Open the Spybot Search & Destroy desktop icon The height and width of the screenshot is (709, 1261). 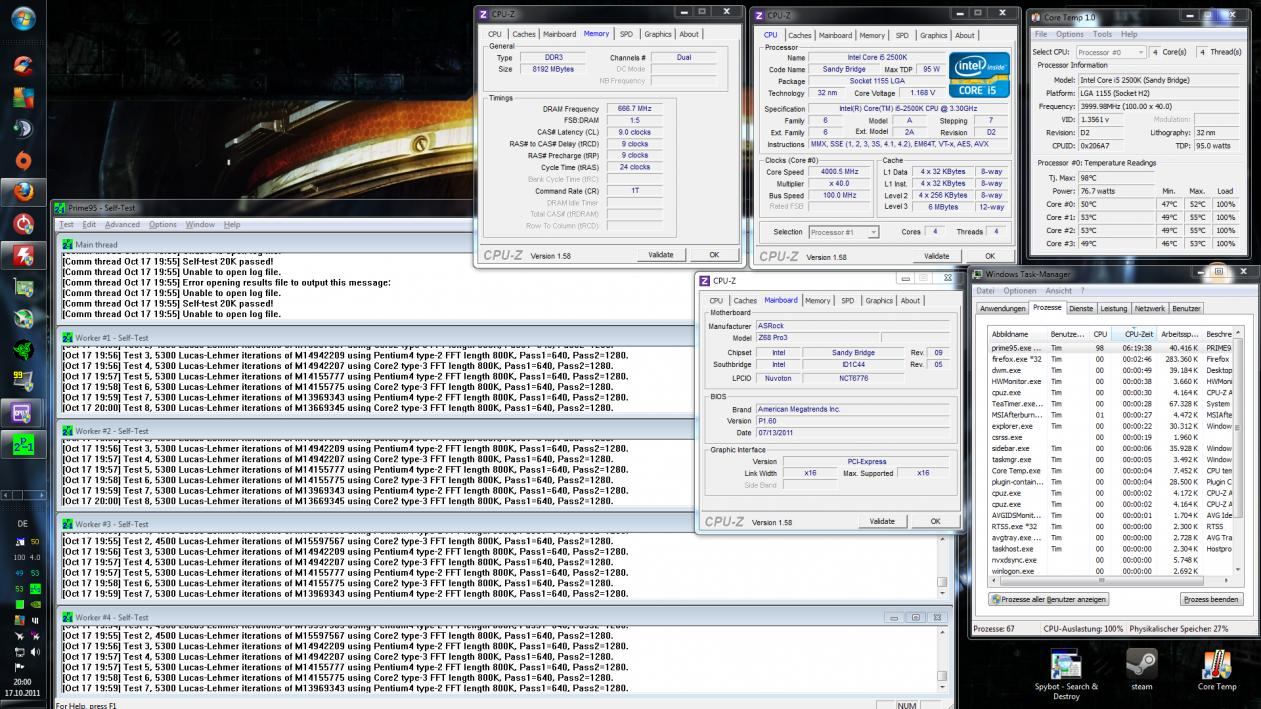pyautogui.click(x=1066, y=672)
